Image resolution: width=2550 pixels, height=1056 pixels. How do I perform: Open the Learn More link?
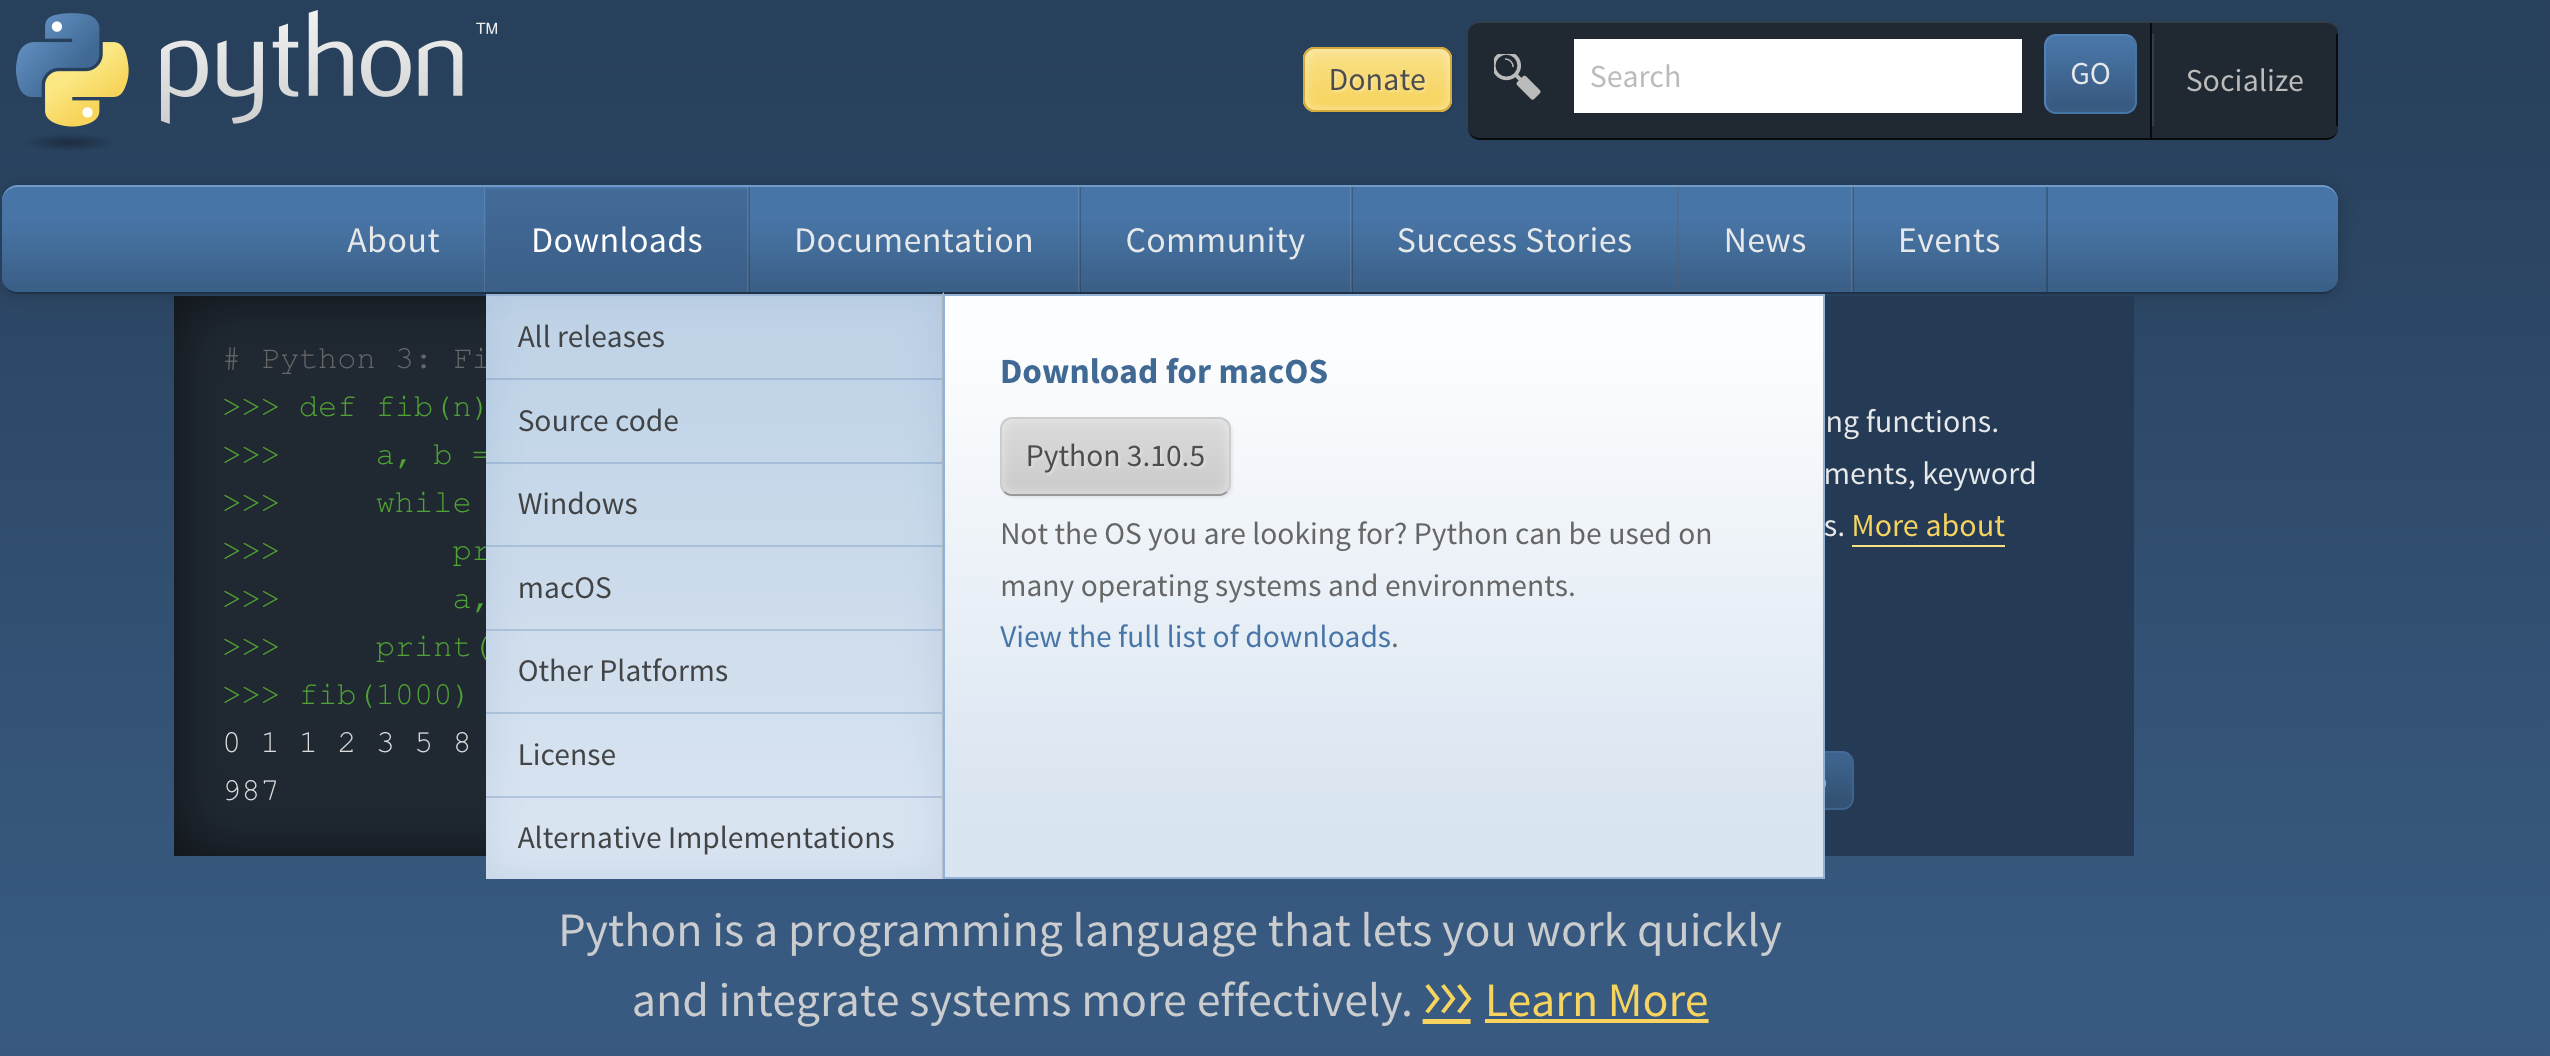1596,999
